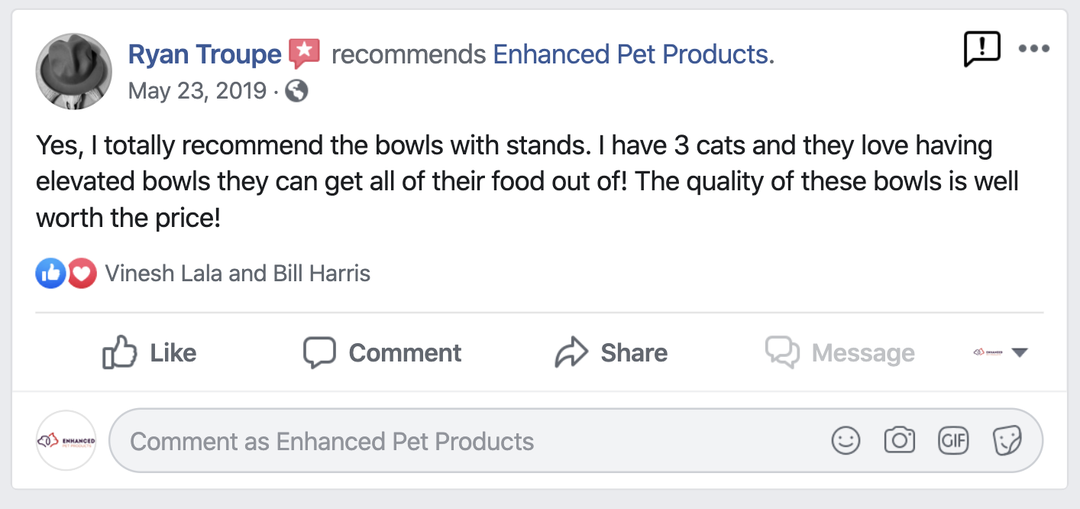This screenshot has width=1080, height=509.
Task: Expand the comment-as page selector dropdown
Action: [x=1002, y=353]
